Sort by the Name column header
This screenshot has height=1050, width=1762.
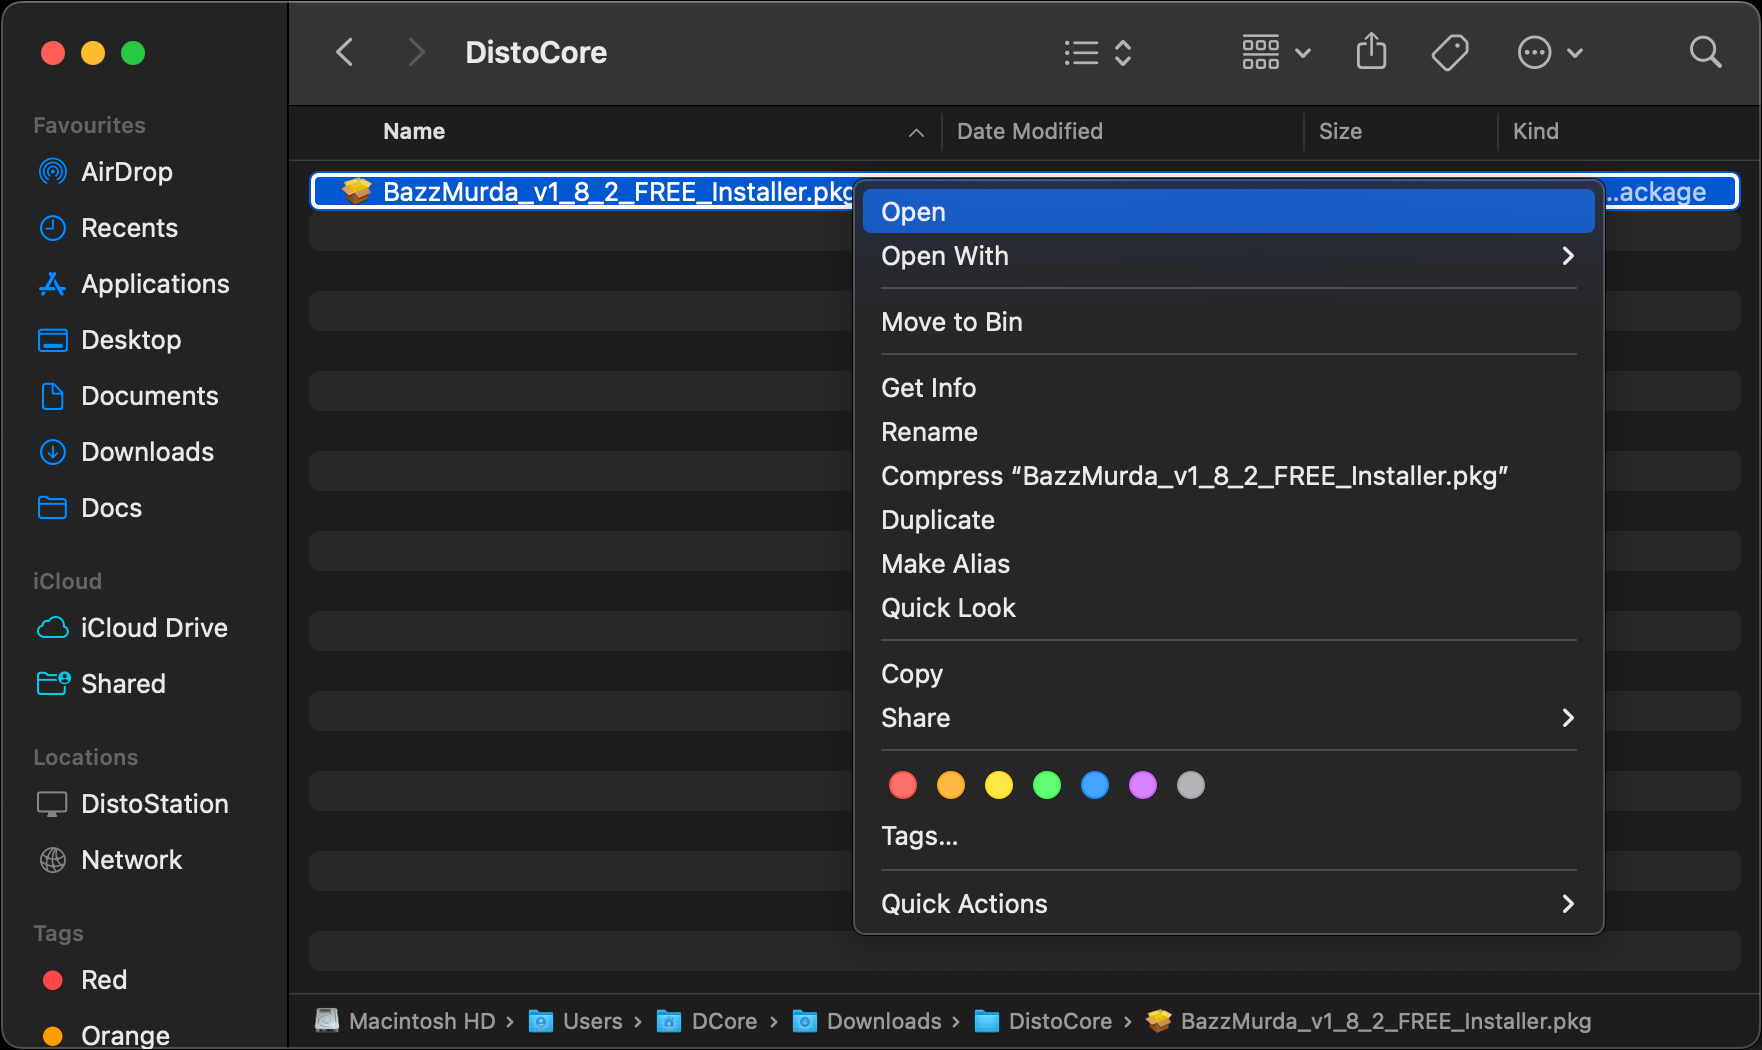tap(414, 131)
